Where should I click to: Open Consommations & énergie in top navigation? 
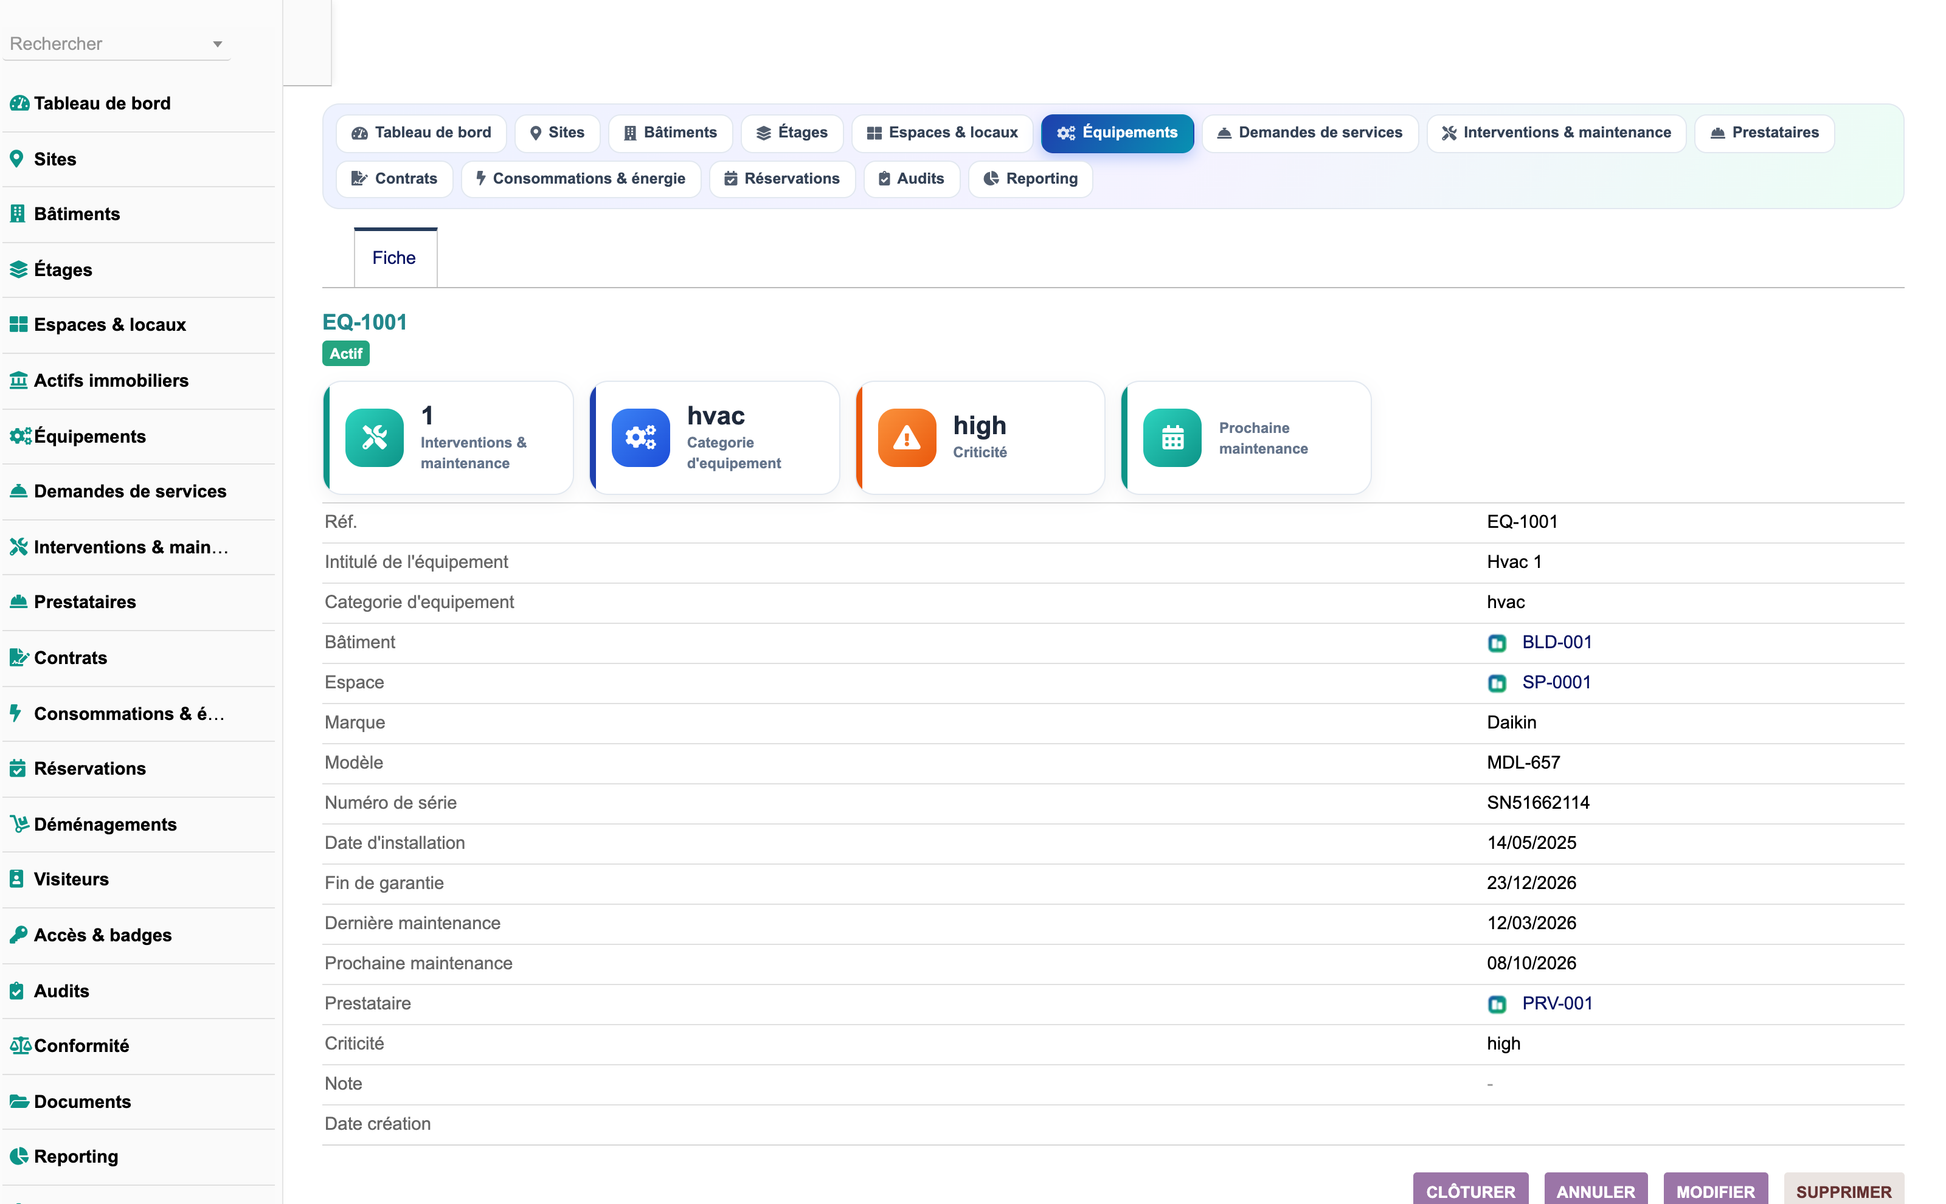[x=580, y=179]
